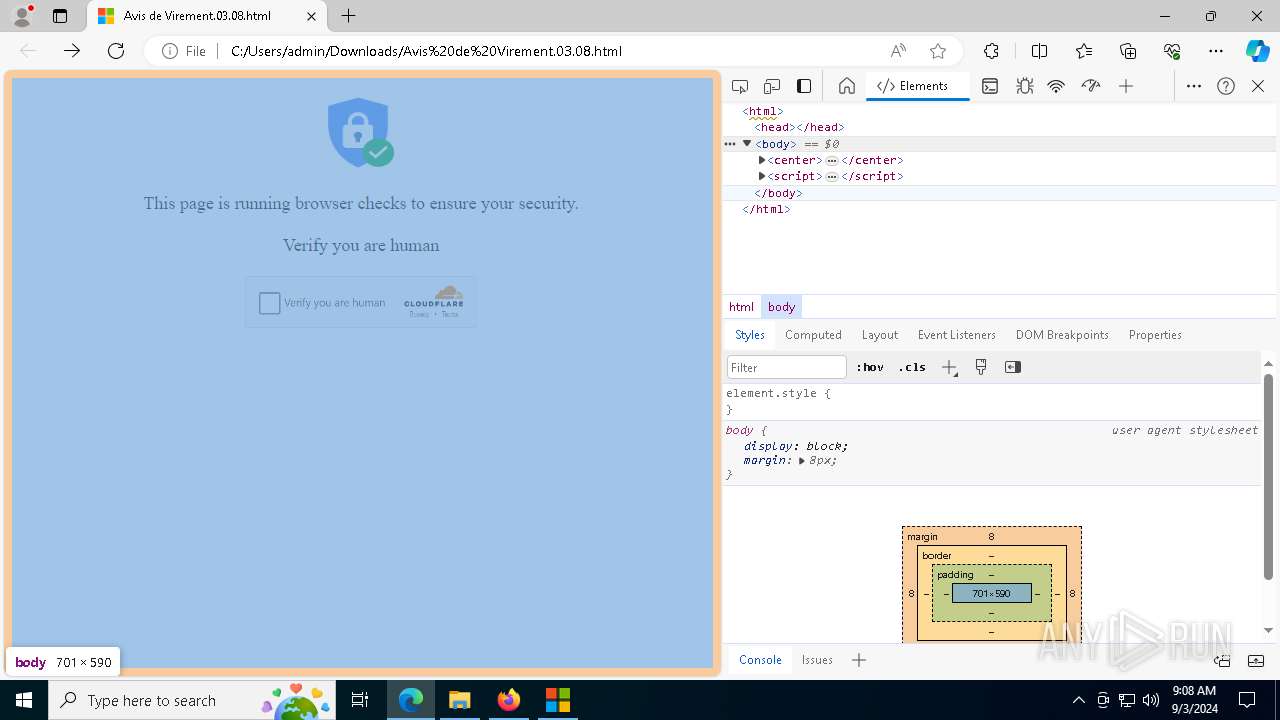Click the Styles Filter input field

coord(787,367)
